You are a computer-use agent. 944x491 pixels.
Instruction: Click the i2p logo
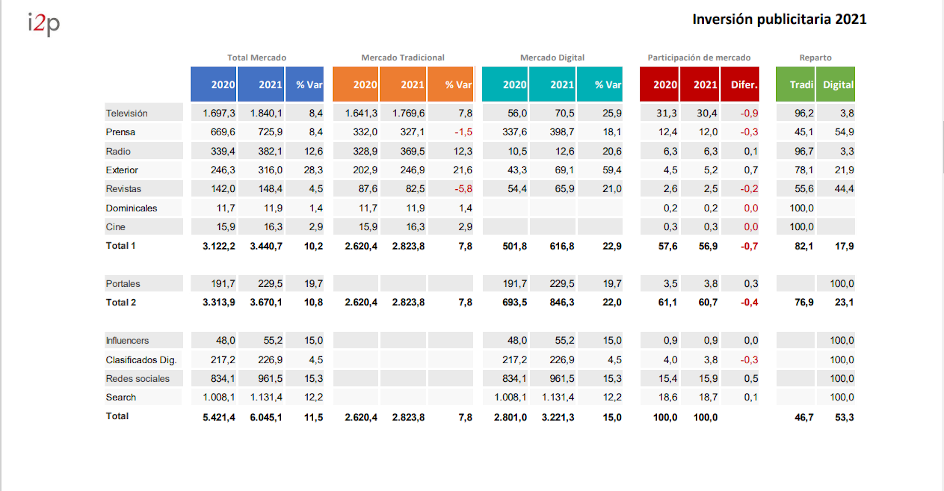pos(44,24)
